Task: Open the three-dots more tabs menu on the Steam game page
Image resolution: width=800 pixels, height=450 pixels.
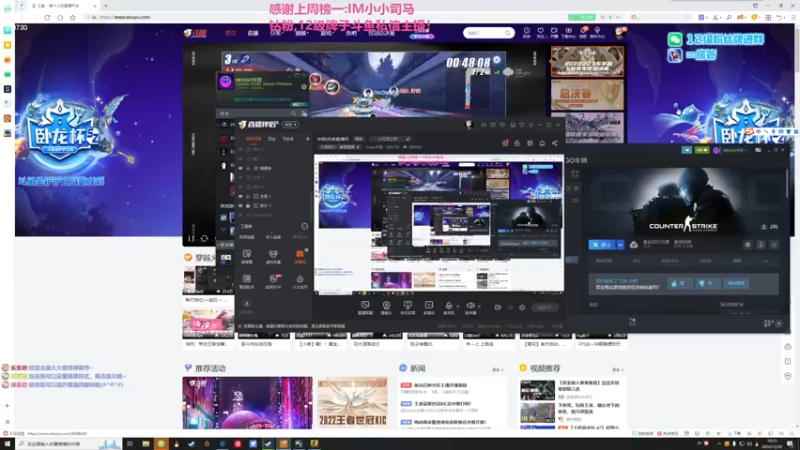Action: [765, 261]
